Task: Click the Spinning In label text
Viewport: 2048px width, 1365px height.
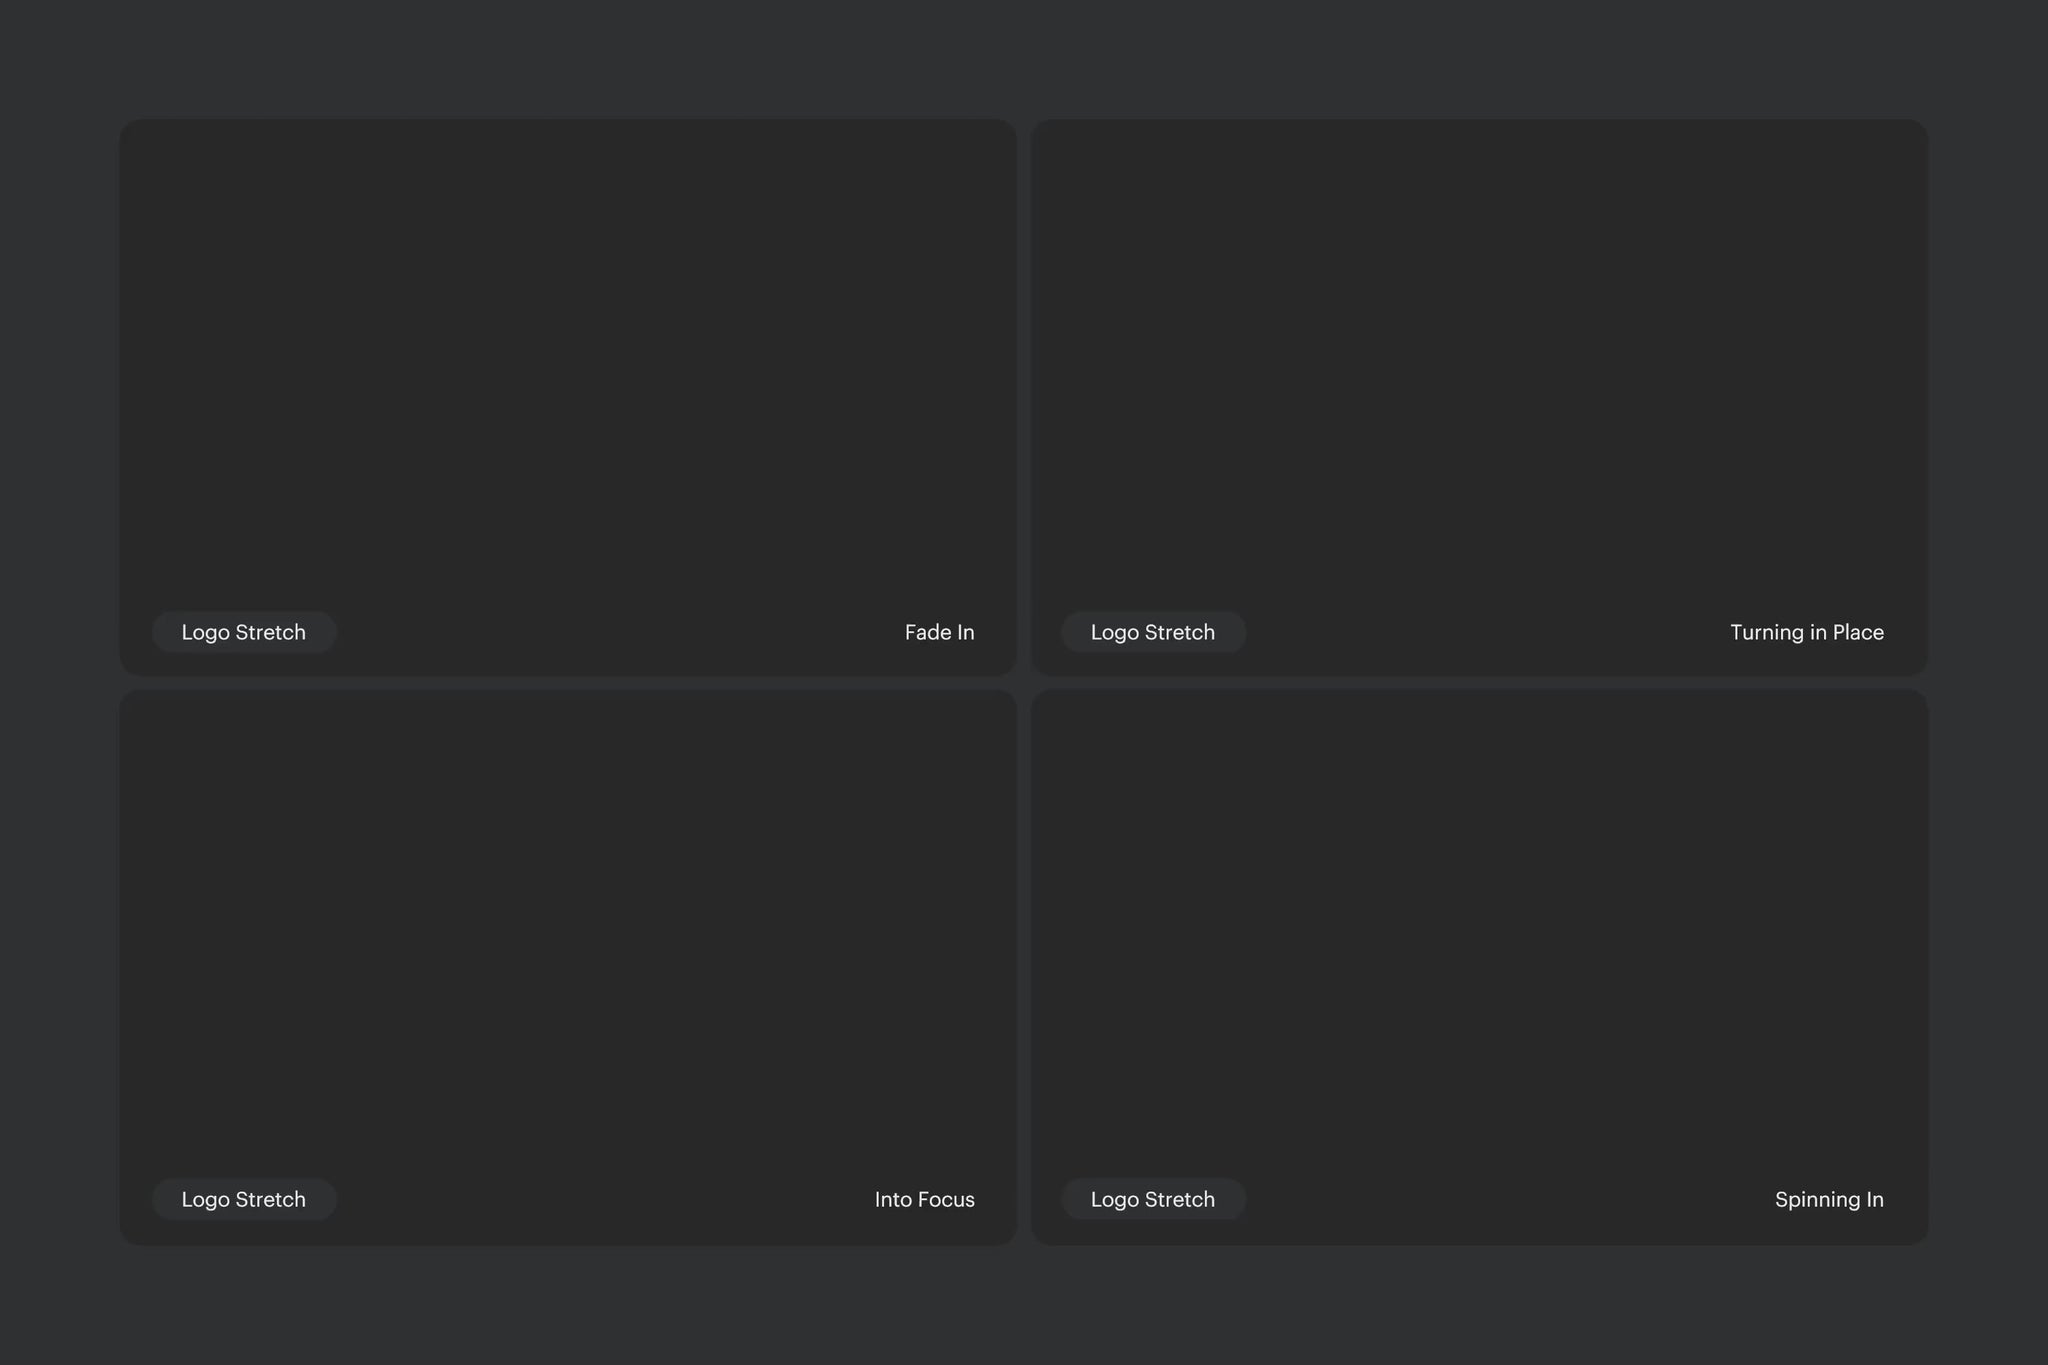Action: click(1828, 1199)
